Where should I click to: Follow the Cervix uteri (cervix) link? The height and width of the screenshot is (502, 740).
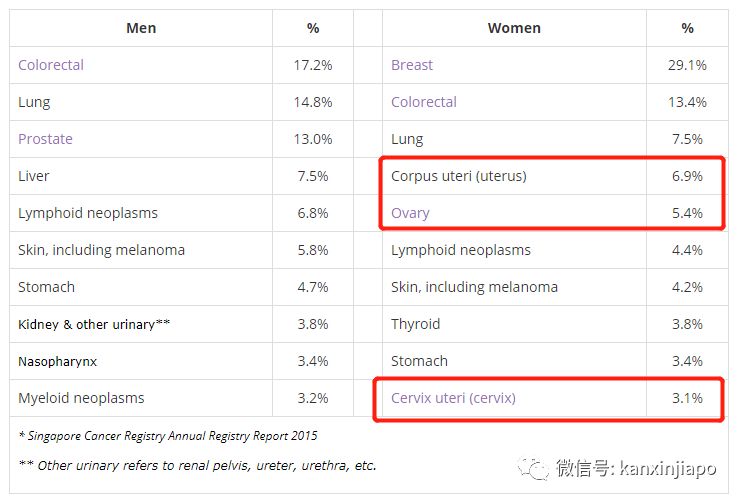[x=453, y=398]
